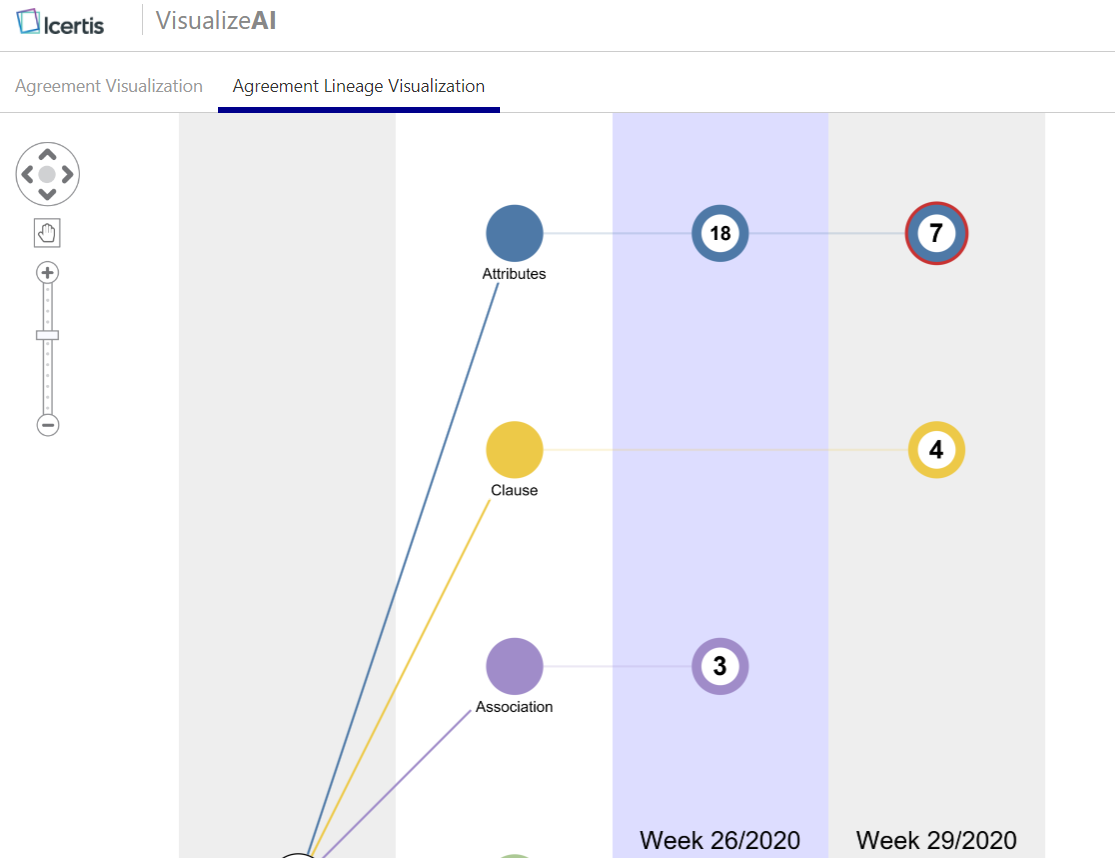Click the Icertis logo
The image size is (1115, 863).
(x=61, y=21)
